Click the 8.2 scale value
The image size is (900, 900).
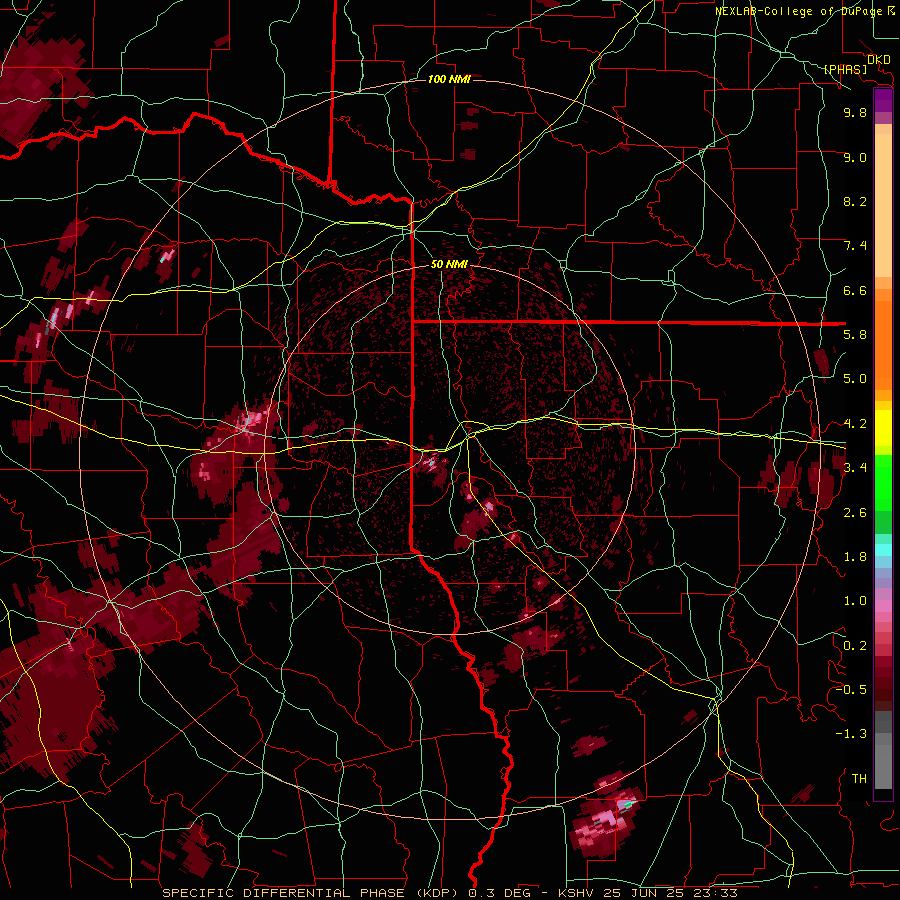855,201
